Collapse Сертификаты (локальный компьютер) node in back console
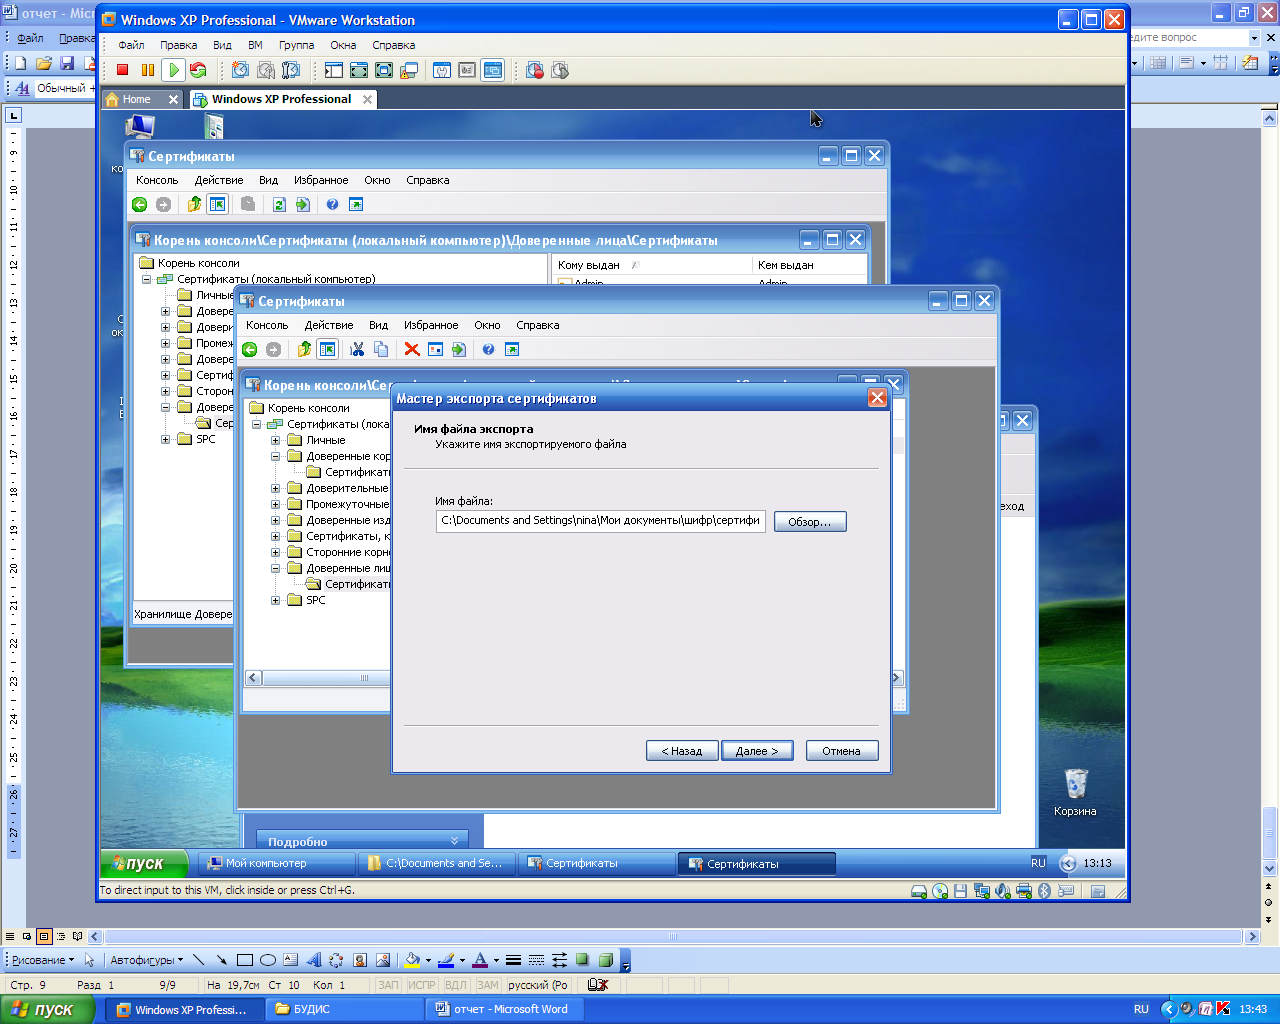1280x1024 pixels. tap(146, 279)
